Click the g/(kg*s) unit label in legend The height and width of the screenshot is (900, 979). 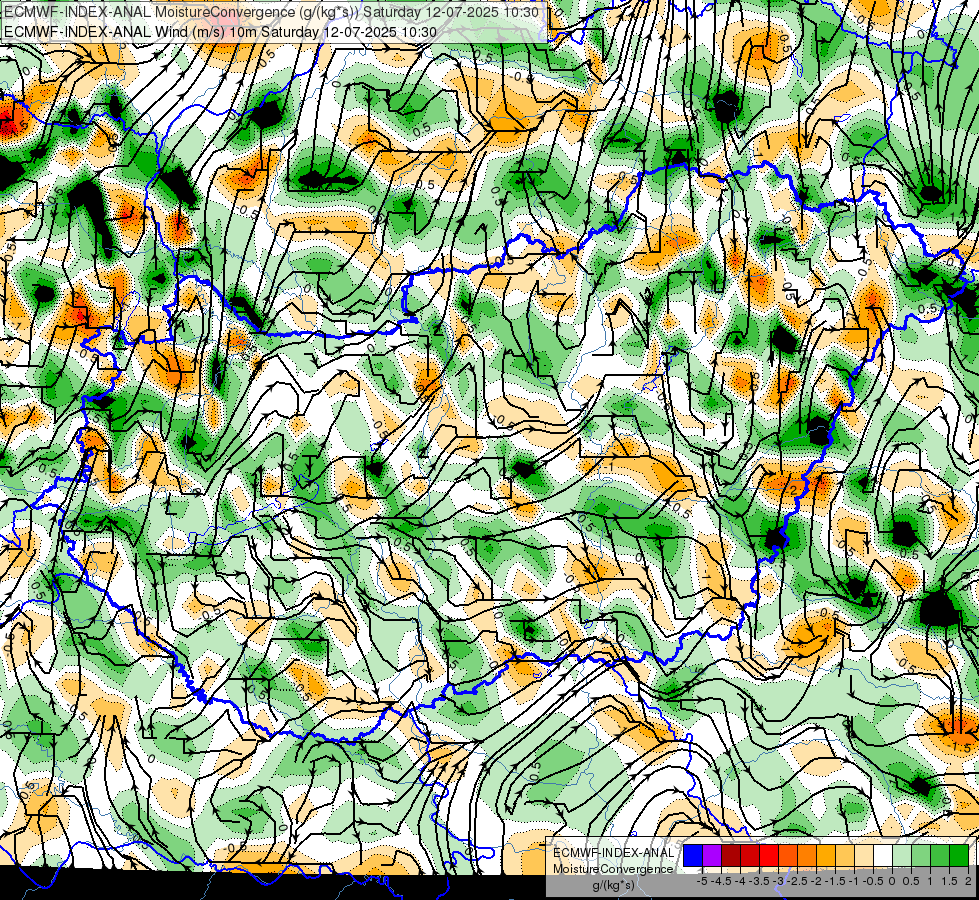[x=613, y=885]
